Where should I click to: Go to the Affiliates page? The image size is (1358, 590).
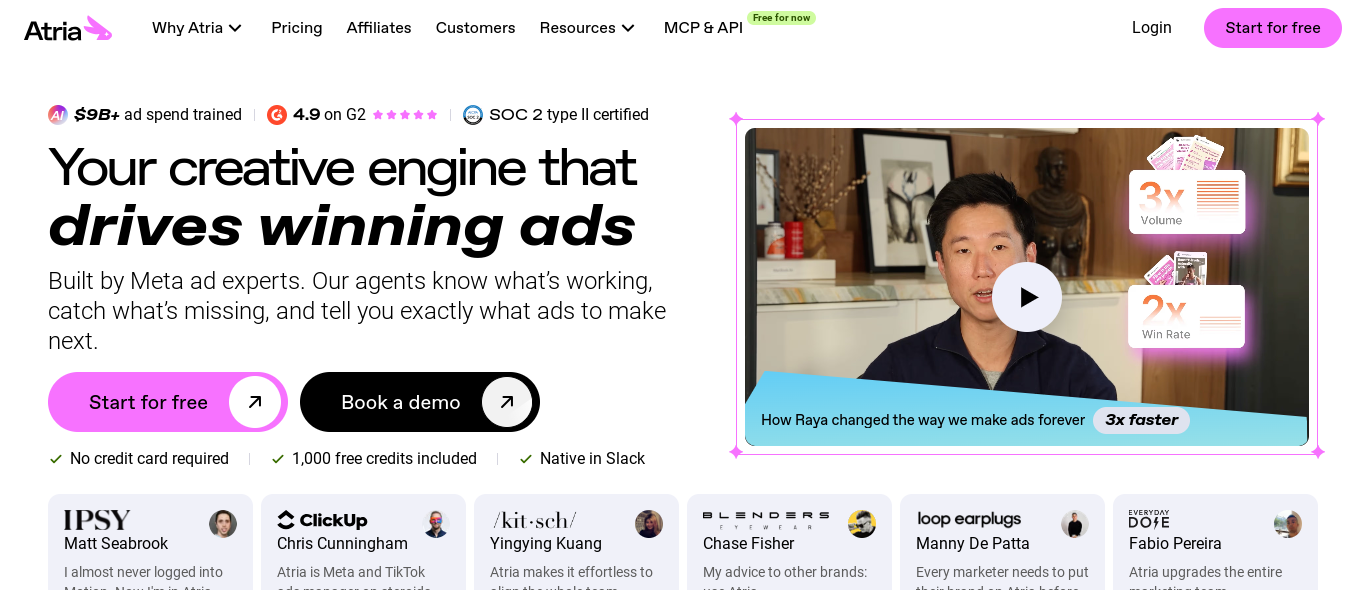click(x=379, y=28)
